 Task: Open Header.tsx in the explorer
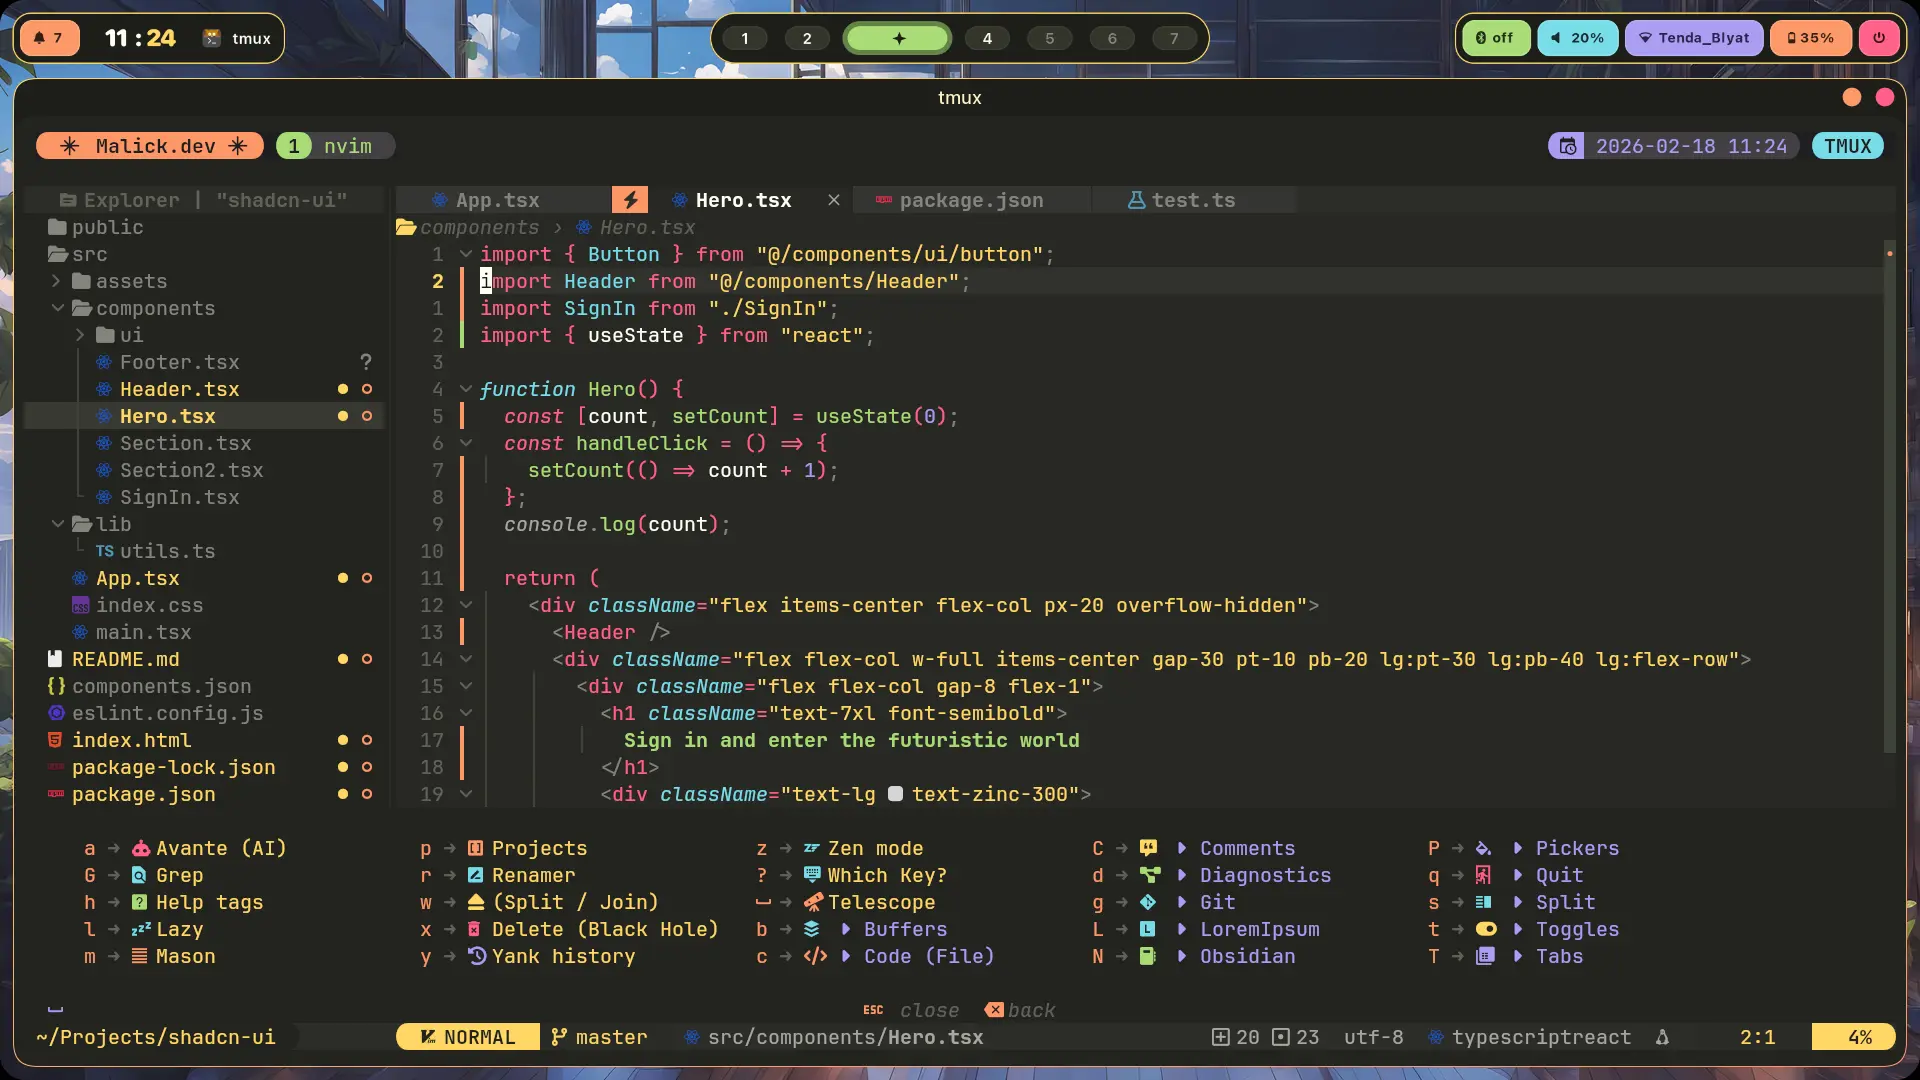click(x=179, y=389)
